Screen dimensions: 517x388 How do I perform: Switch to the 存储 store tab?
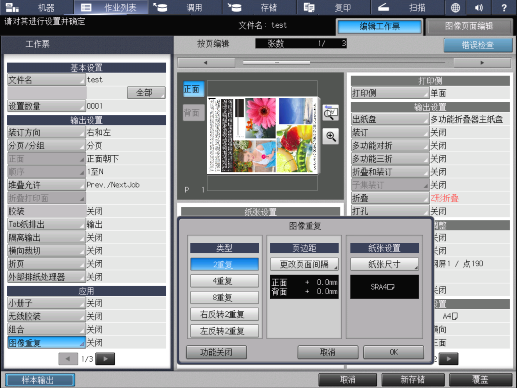point(259,7)
